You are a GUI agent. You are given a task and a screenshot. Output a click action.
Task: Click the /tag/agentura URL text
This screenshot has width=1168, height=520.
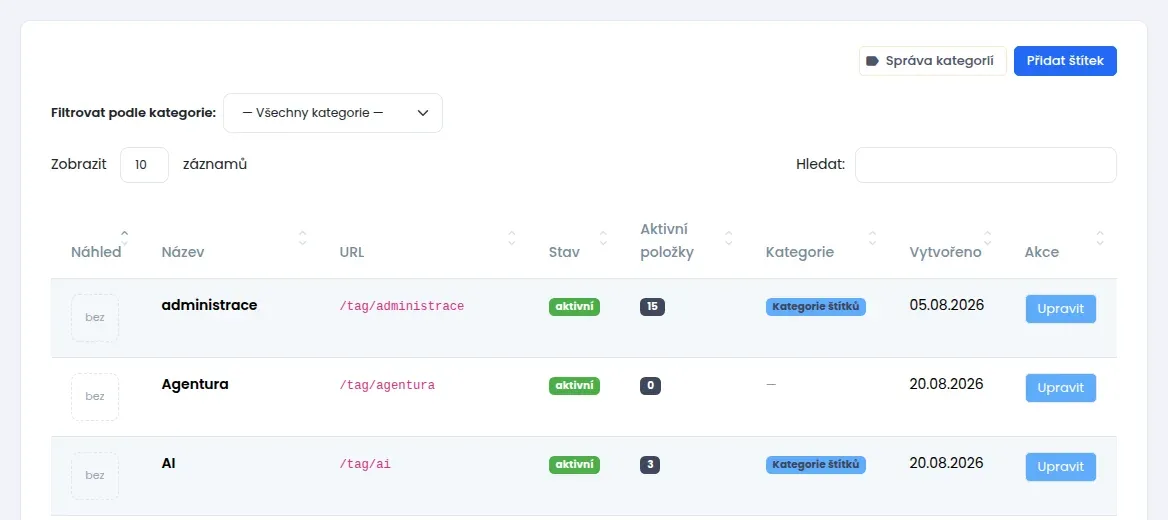[387, 385]
